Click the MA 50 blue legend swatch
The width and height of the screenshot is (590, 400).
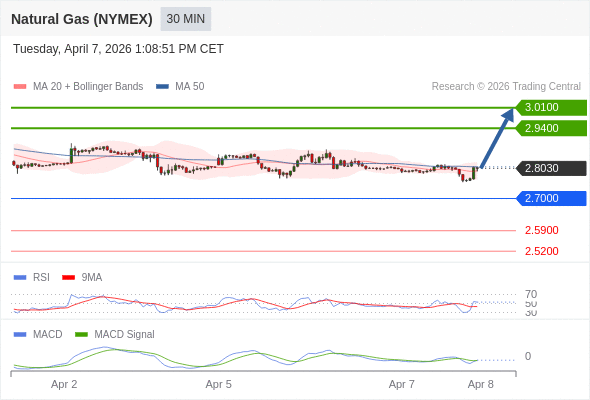(162, 87)
